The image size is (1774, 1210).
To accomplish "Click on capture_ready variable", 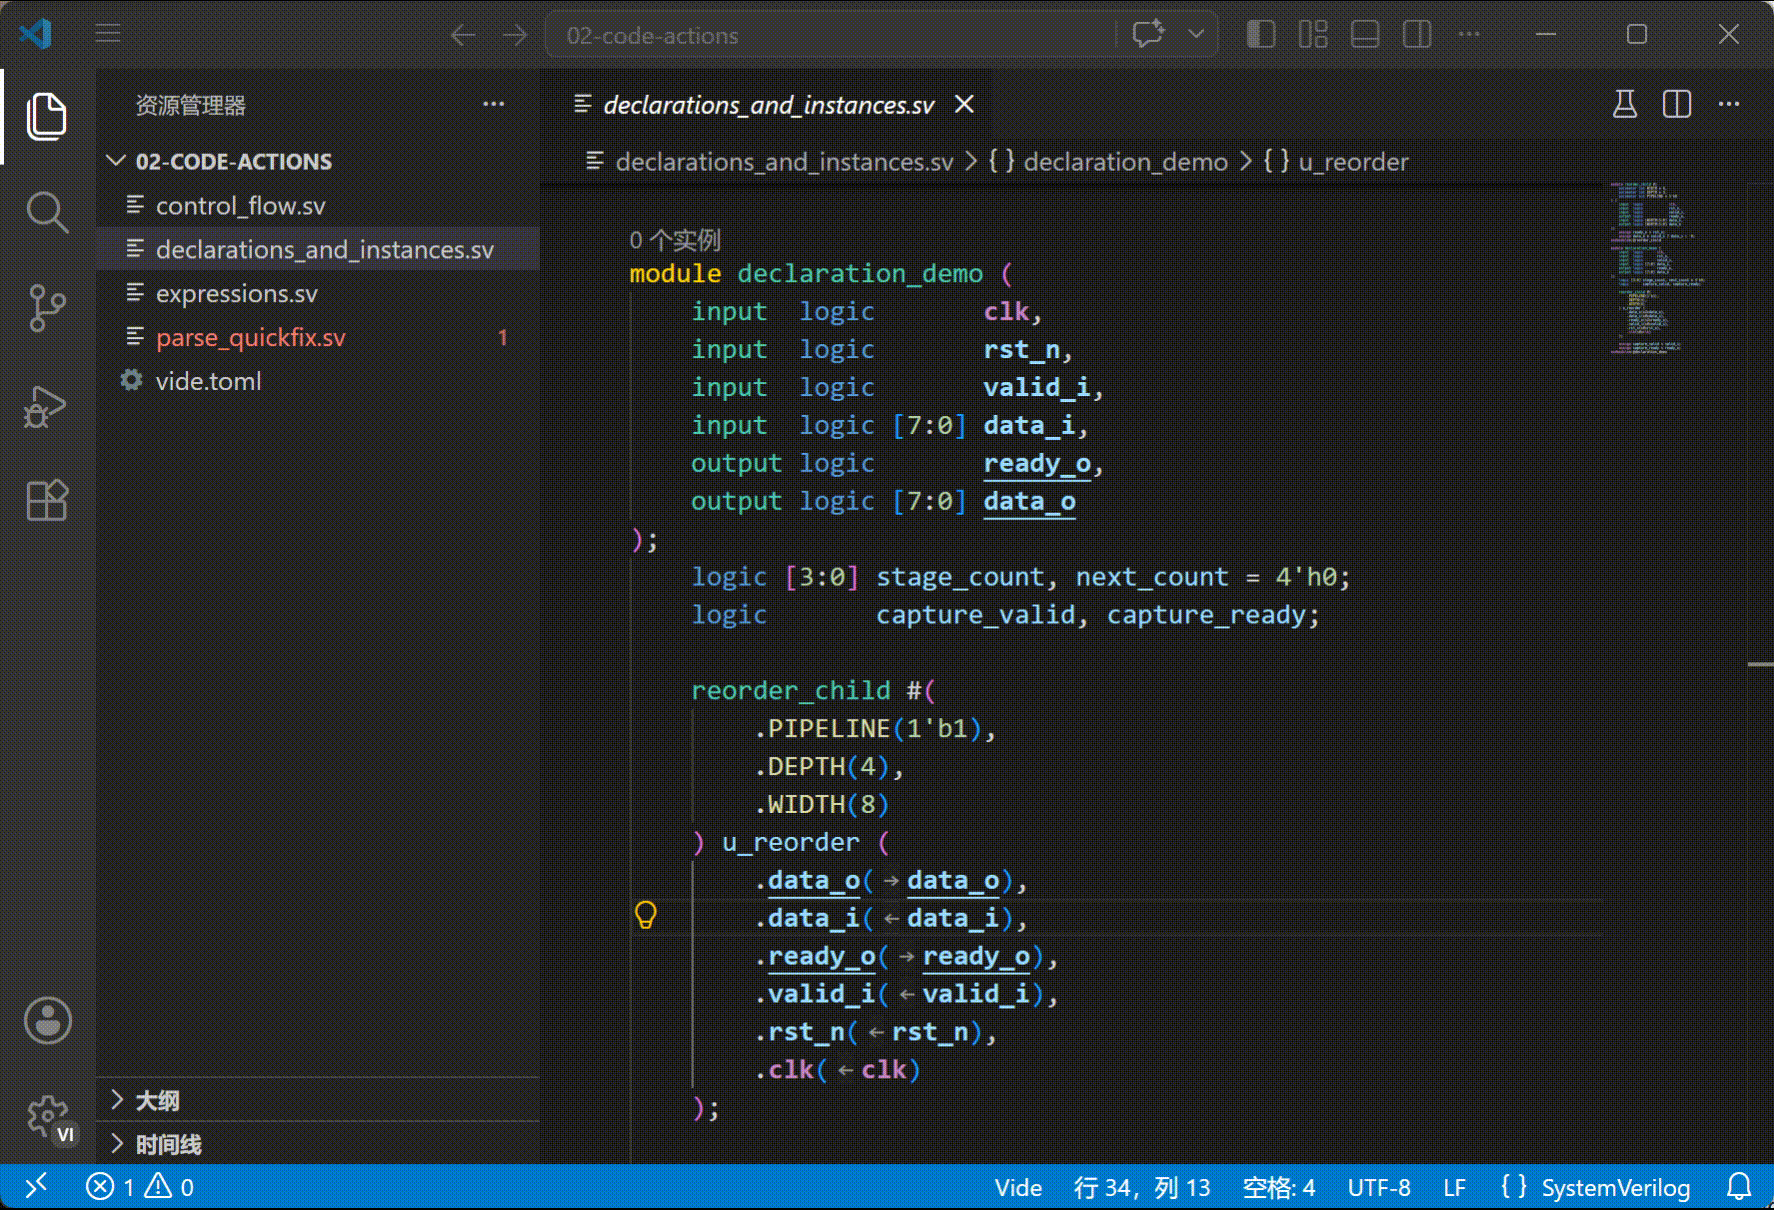I will tap(1206, 615).
